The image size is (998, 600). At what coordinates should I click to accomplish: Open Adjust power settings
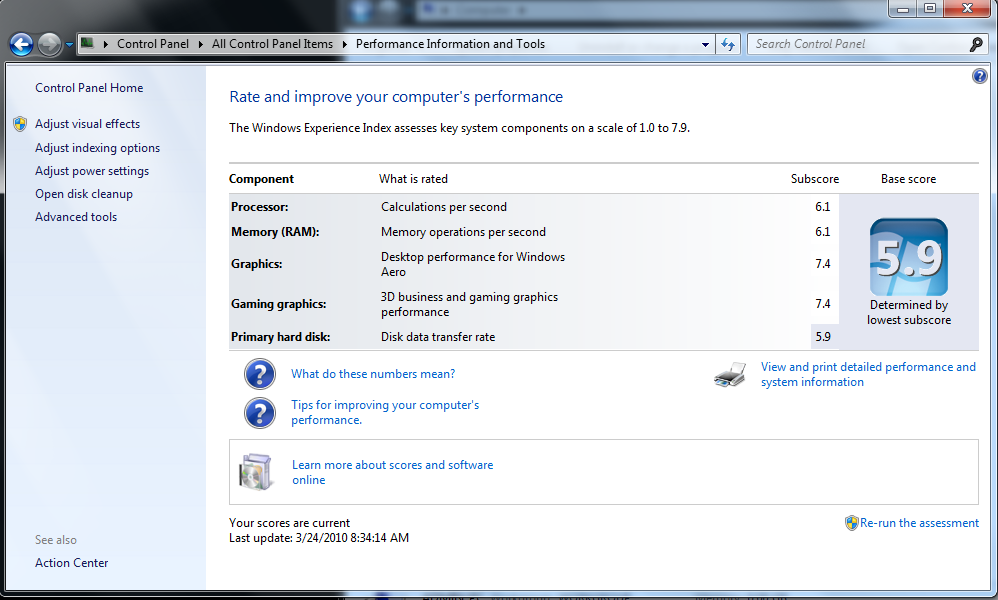click(92, 171)
